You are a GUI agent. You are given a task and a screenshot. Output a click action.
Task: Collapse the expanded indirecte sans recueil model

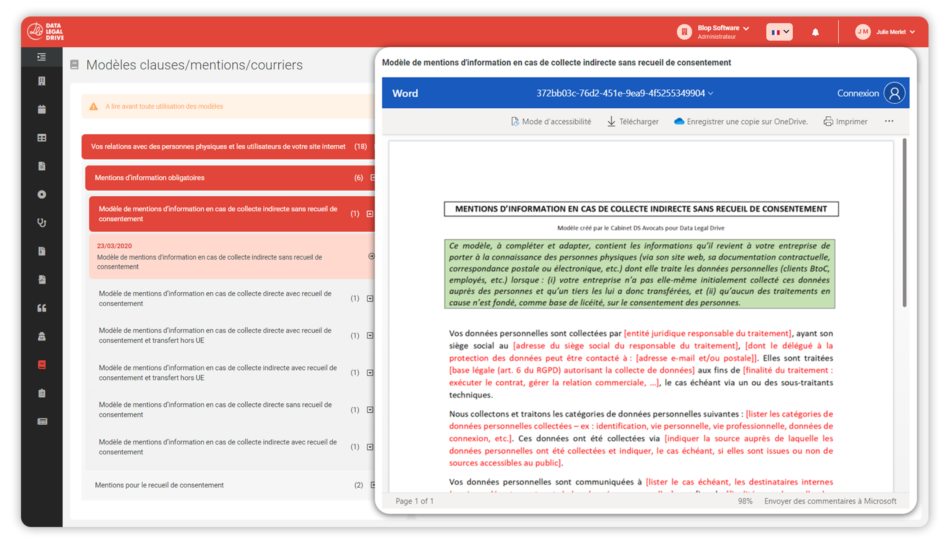[370, 214]
